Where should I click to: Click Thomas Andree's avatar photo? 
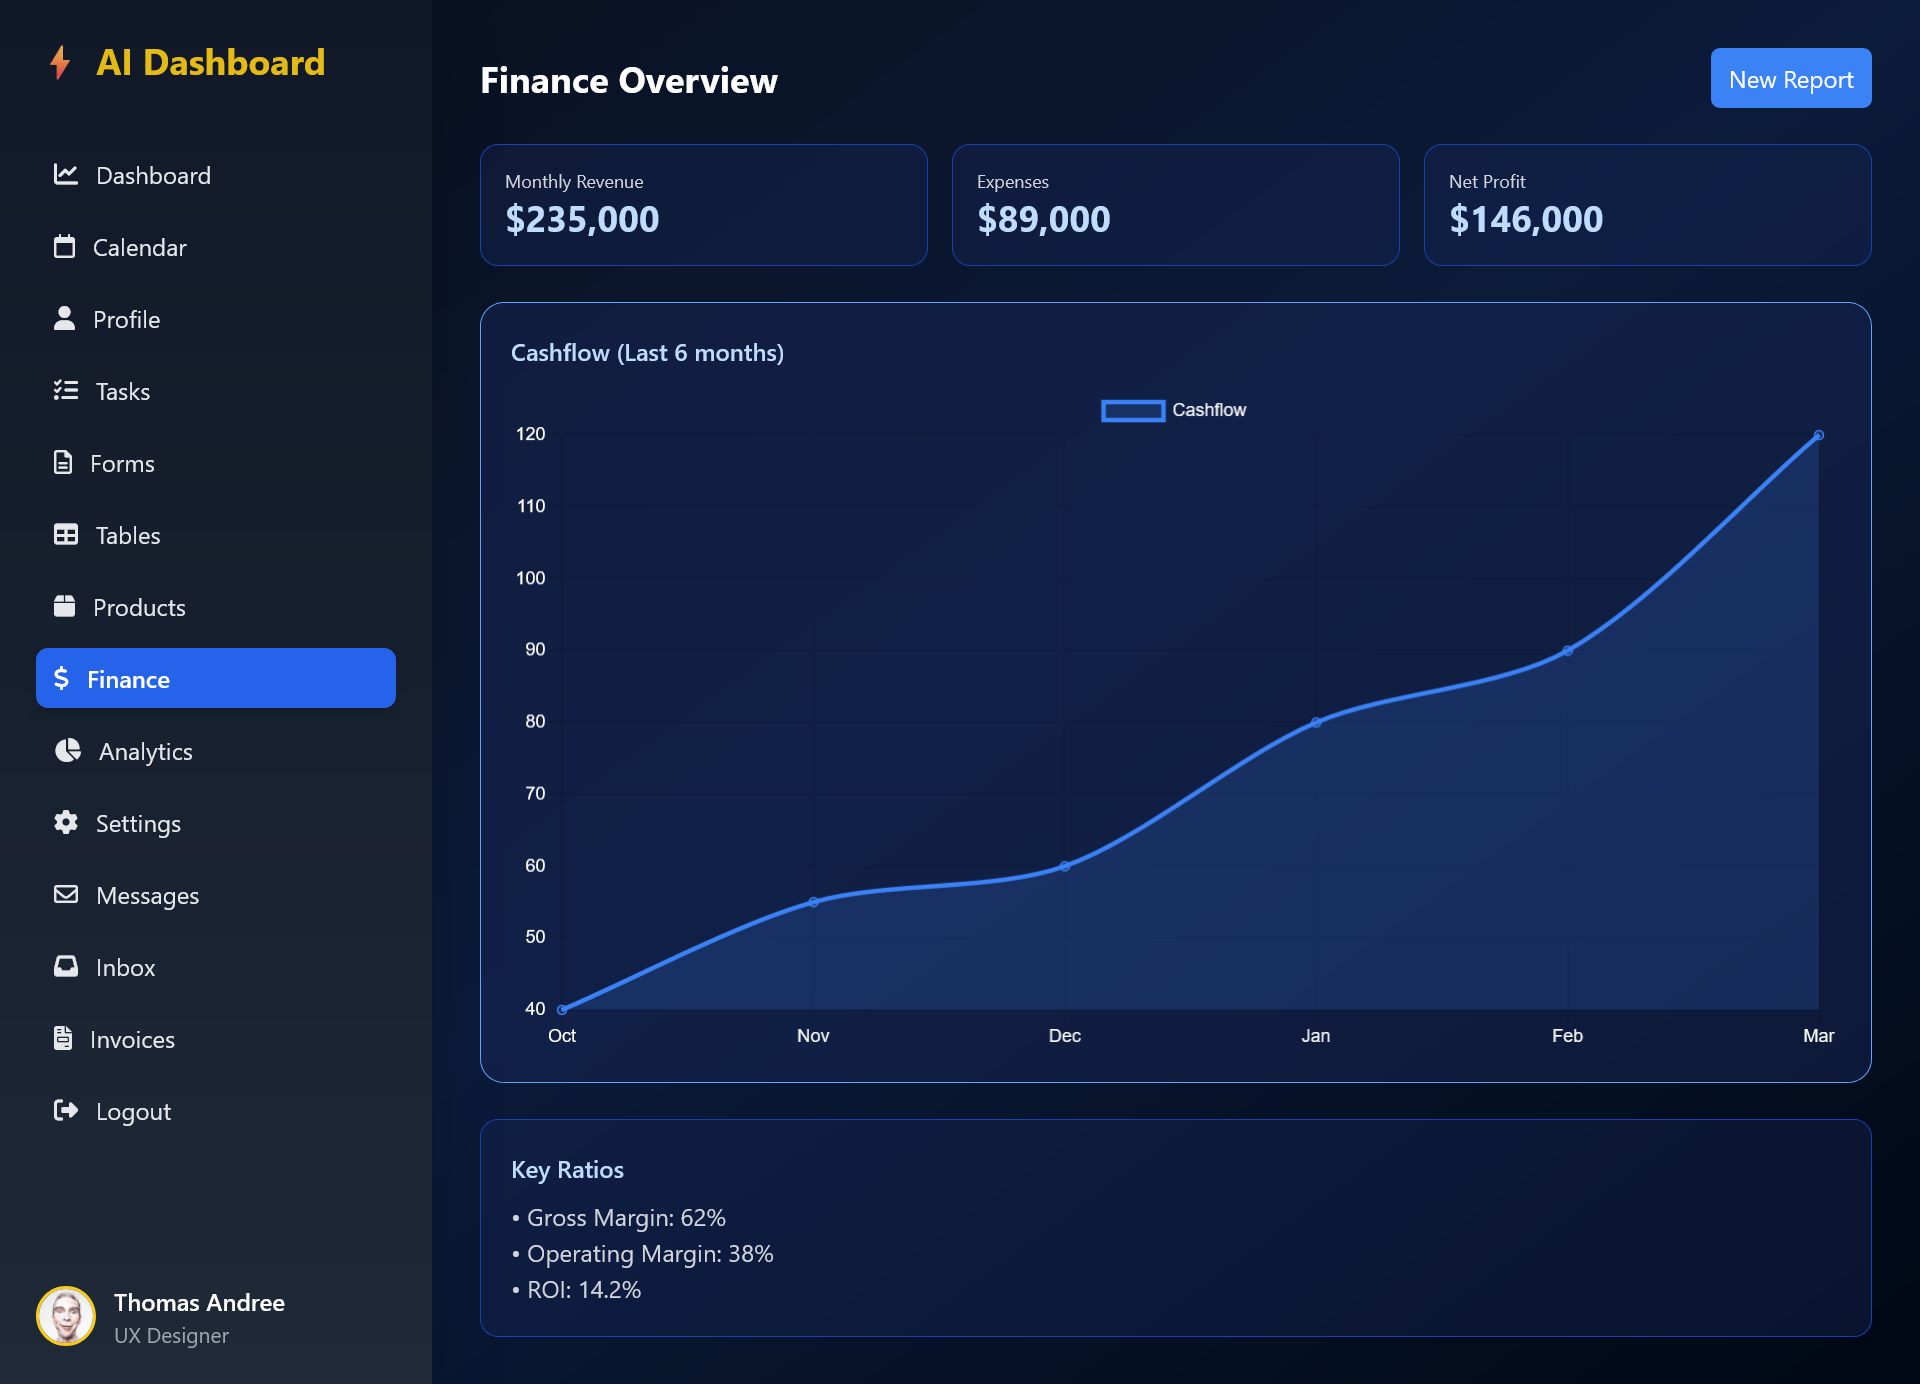coord(66,1316)
